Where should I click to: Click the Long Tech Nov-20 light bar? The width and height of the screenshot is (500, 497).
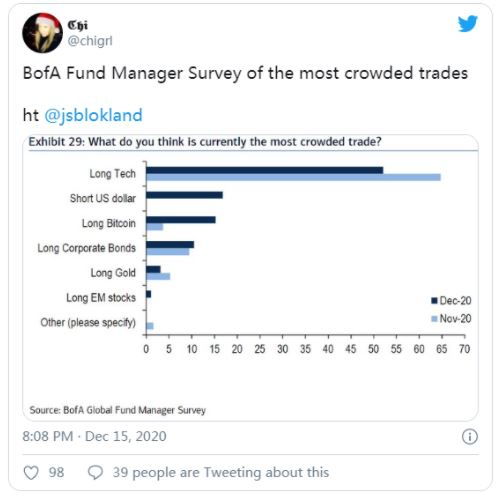[293, 177]
